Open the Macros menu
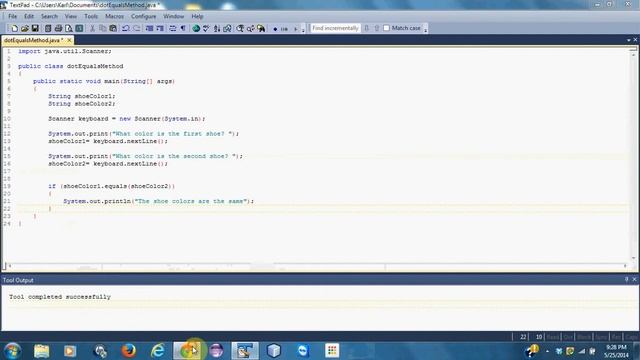Viewport: 640px width, 360px height. point(114,16)
